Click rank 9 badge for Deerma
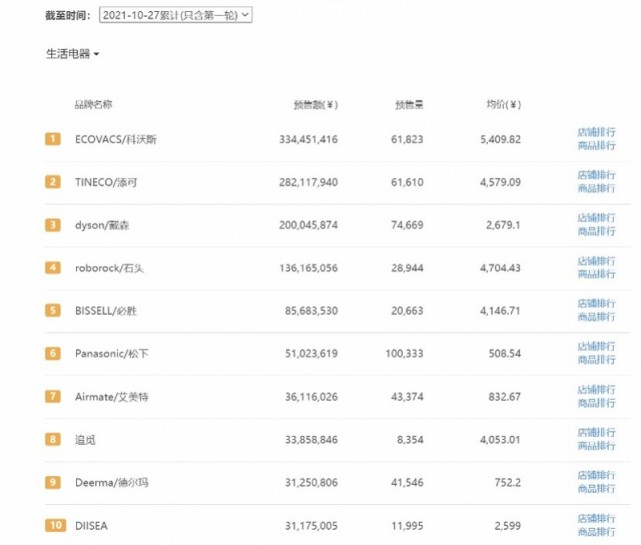Screen dimensions: 641x545 pyautogui.click(x=53, y=482)
